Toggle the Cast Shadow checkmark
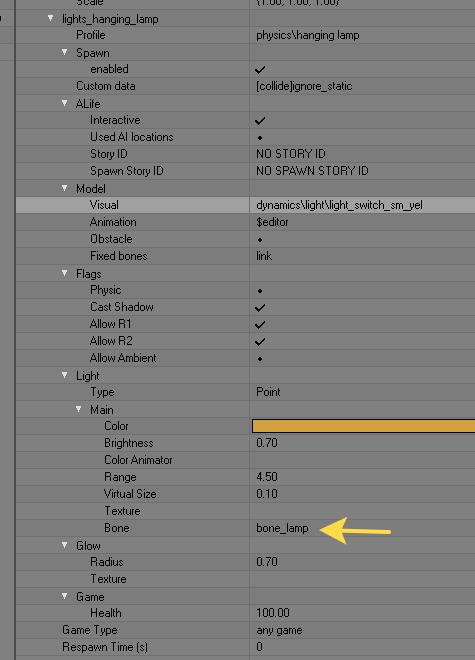 pyautogui.click(x=260, y=307)
